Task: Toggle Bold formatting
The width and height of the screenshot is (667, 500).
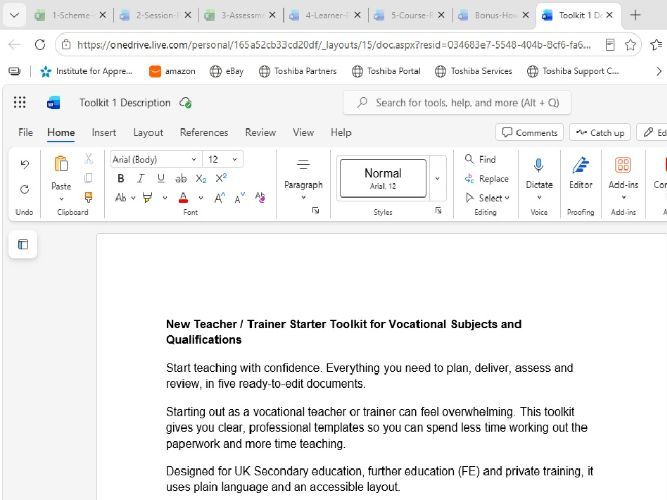Action: [121, 178]
